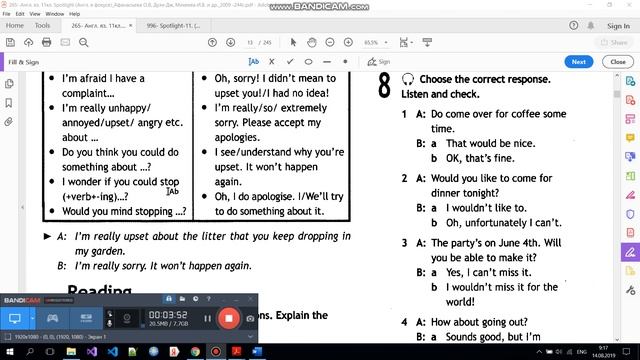Close the Fill & Sign toolbar

[618, 62]
